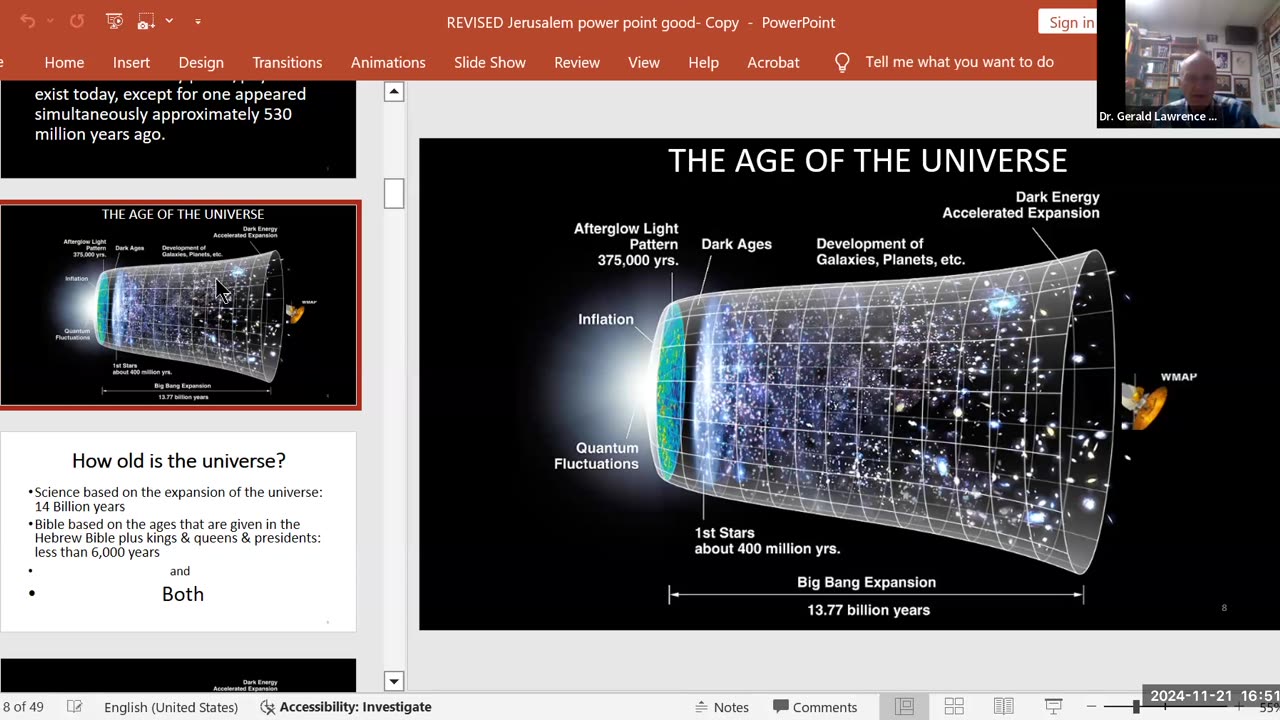Click the Redo icon in title bar
This screenshot has height=720, width=1280.
tap(77, 21)
